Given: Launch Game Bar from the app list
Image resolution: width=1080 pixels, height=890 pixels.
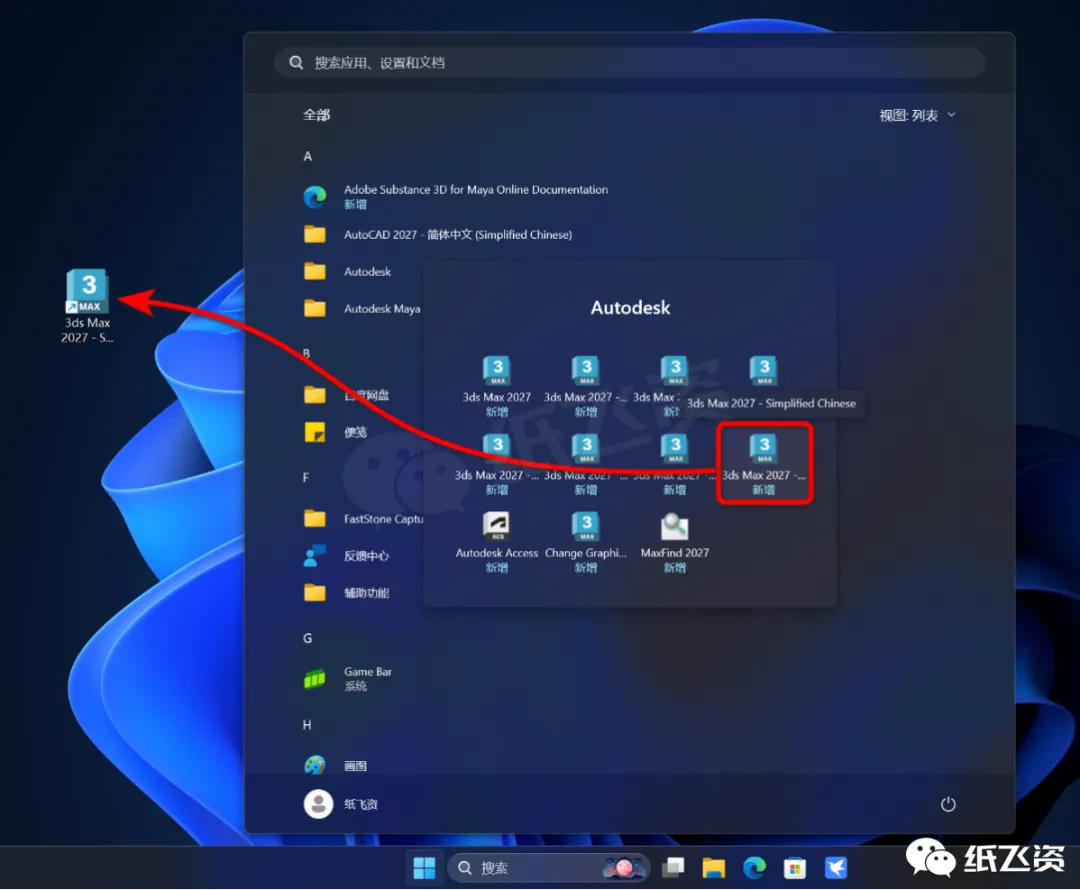Looking at the screenshot, I should pyautogui.click(x=347, y=679).
